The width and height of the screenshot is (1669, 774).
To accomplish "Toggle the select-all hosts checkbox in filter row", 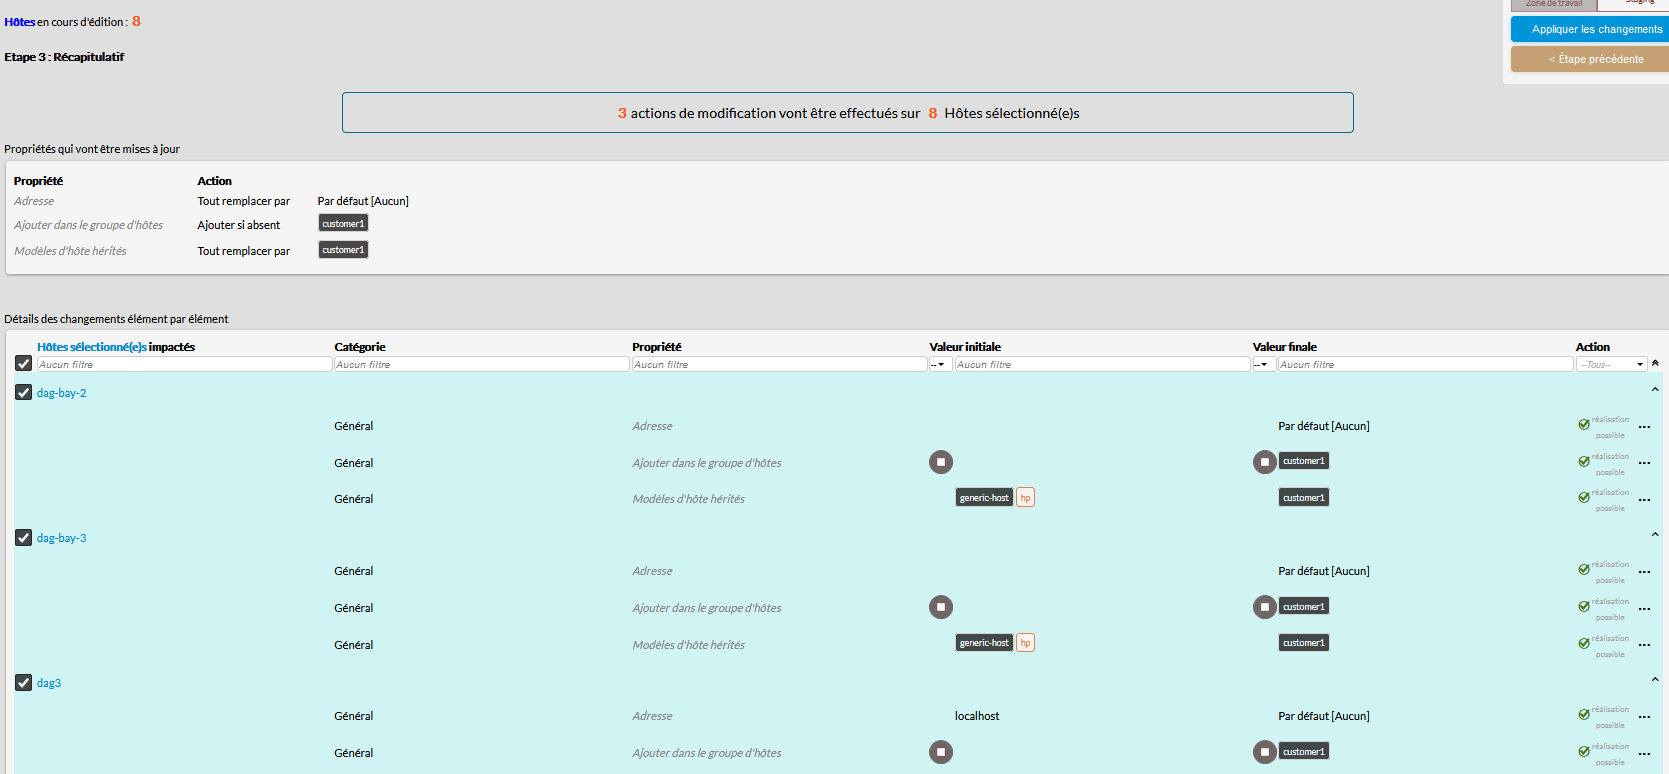I will [24, 364].
